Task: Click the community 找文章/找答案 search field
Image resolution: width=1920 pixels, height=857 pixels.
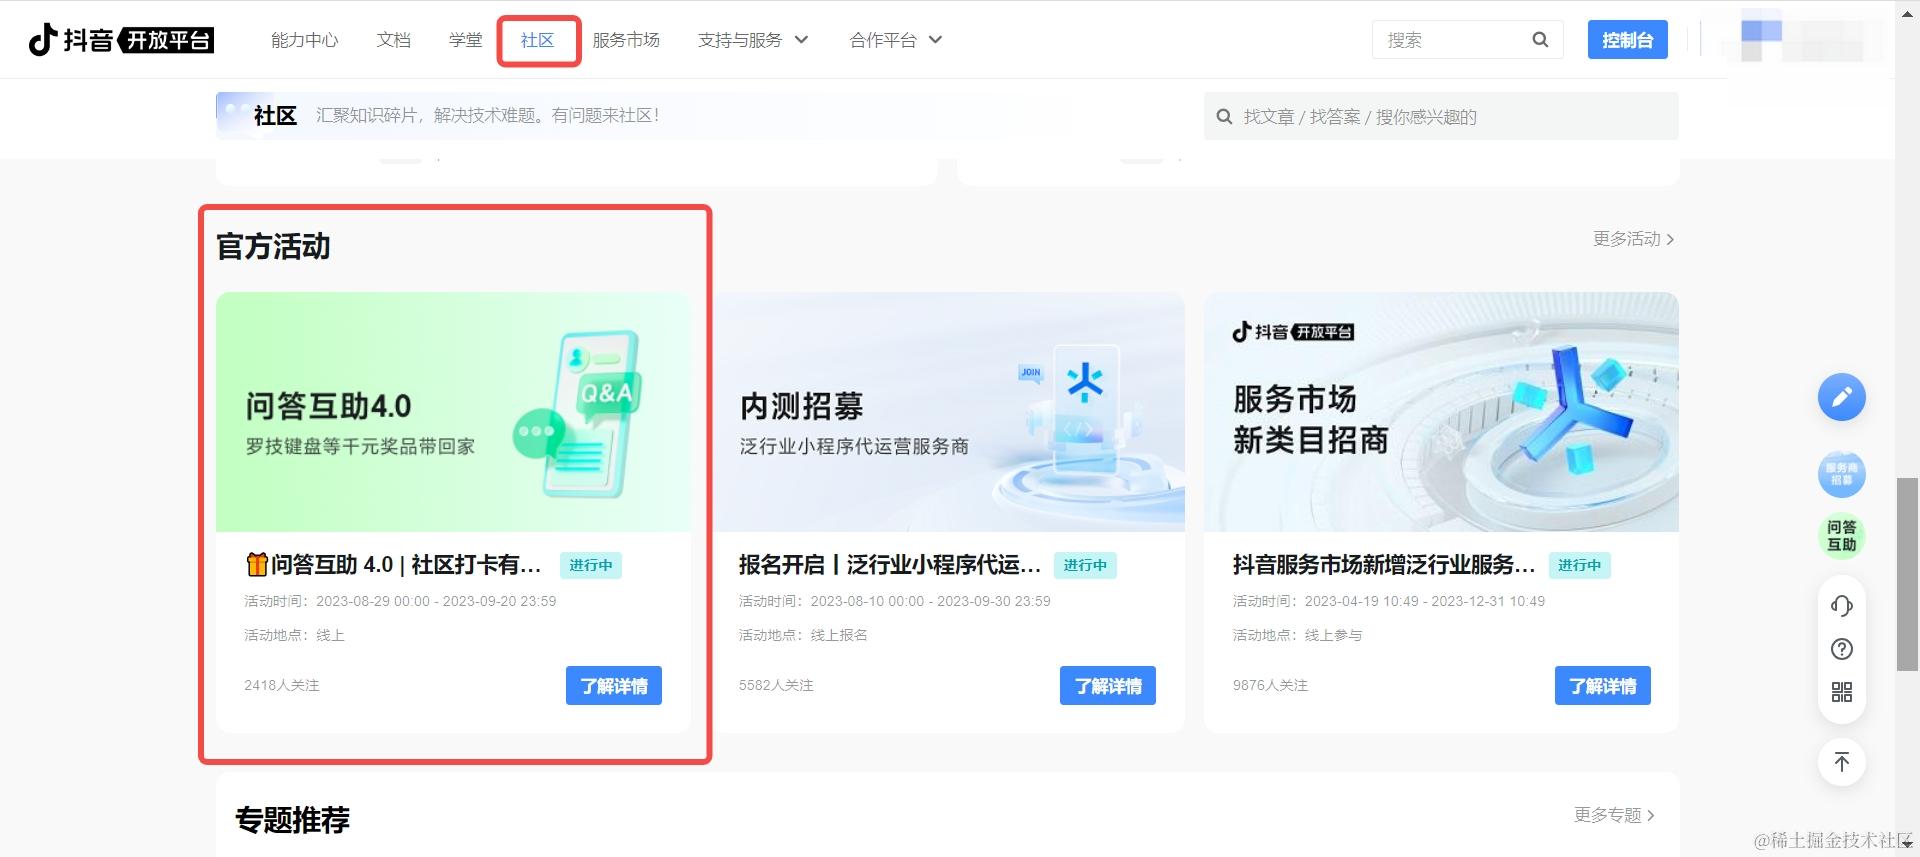Action: pos(1441,117)
